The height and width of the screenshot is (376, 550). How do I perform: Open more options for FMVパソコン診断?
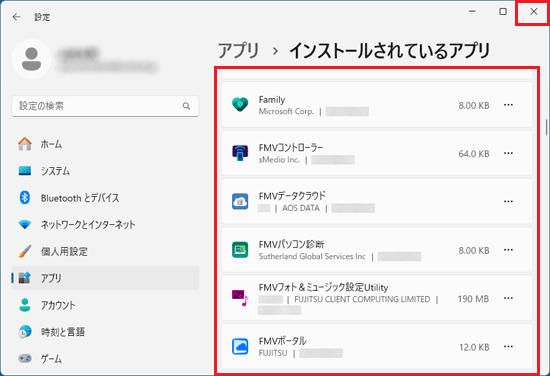508,250
